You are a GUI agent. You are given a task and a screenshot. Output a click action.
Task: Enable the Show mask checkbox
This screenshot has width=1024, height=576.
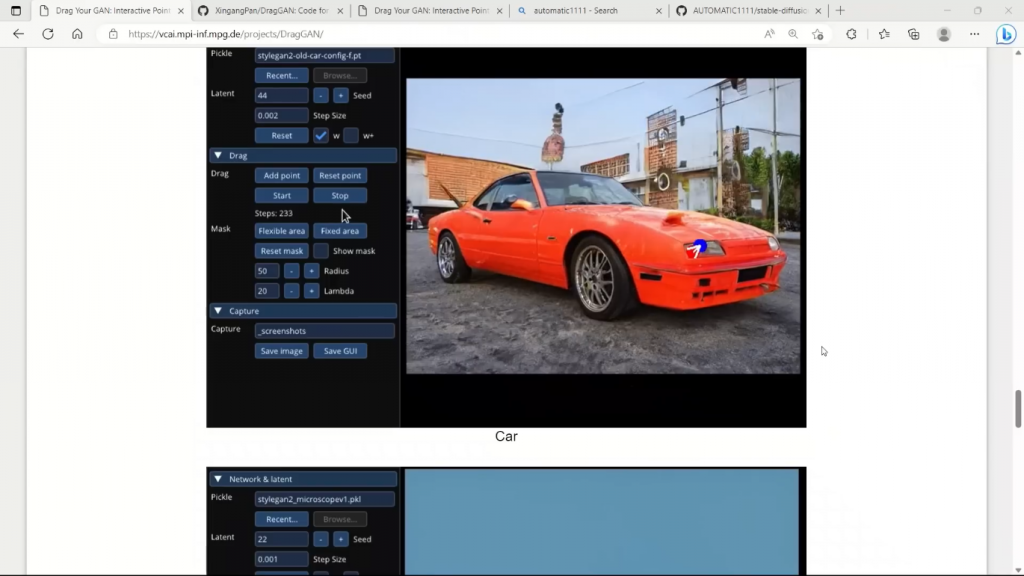(x=321, y=251)
